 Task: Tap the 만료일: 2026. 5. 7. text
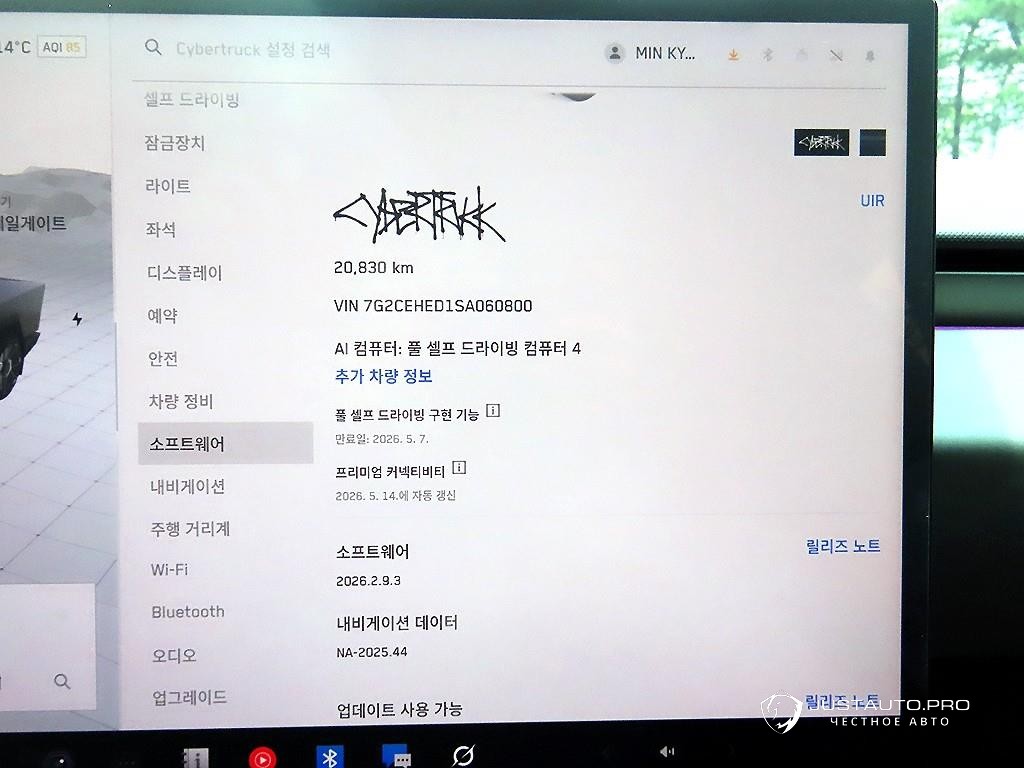(381, 439)
